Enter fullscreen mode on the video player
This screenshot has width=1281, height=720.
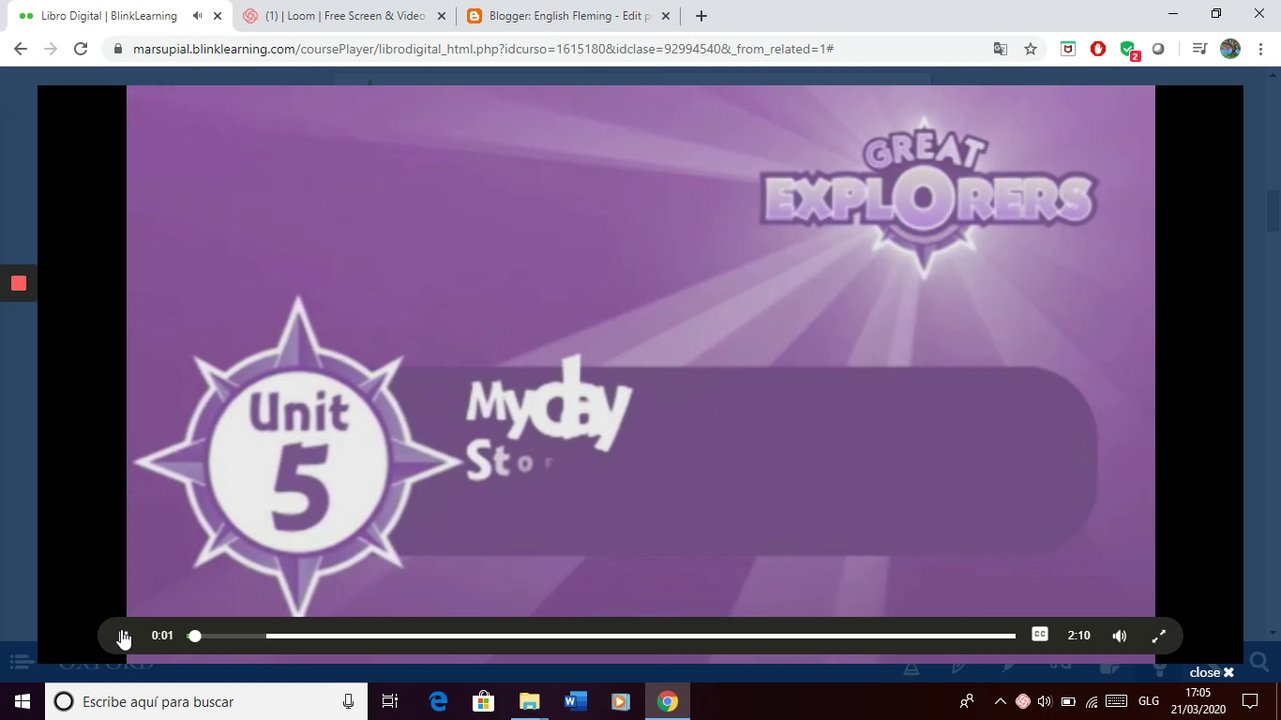click(x=1159, y=636)
